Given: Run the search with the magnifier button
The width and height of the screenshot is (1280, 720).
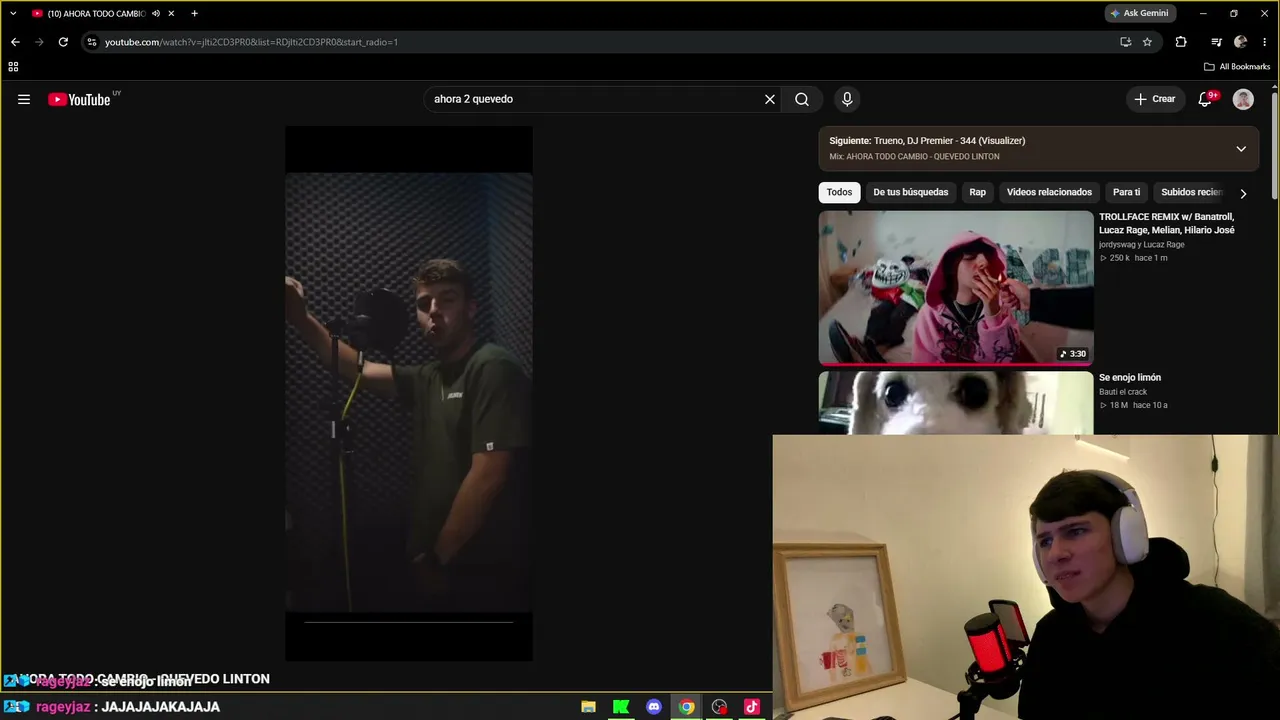Looking at the screenshot, I should coord(802,99).
